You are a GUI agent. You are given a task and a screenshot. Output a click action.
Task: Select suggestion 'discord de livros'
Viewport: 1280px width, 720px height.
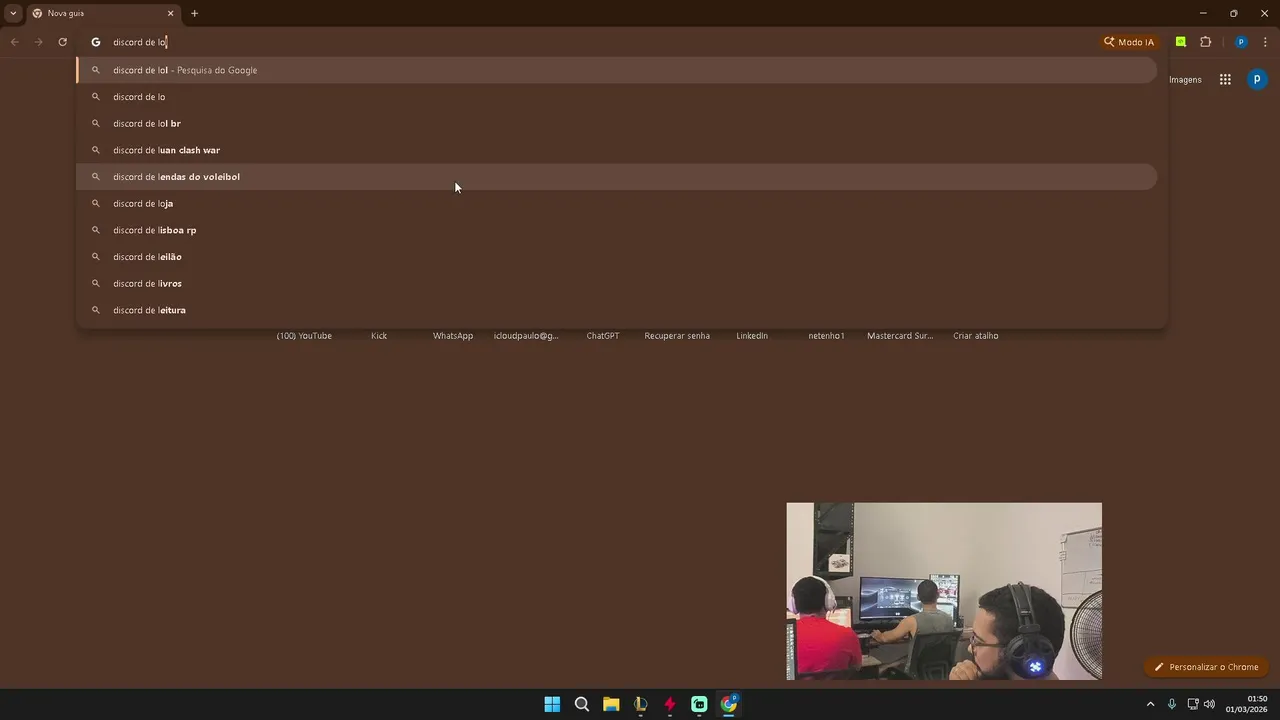[x=617, y=283]
